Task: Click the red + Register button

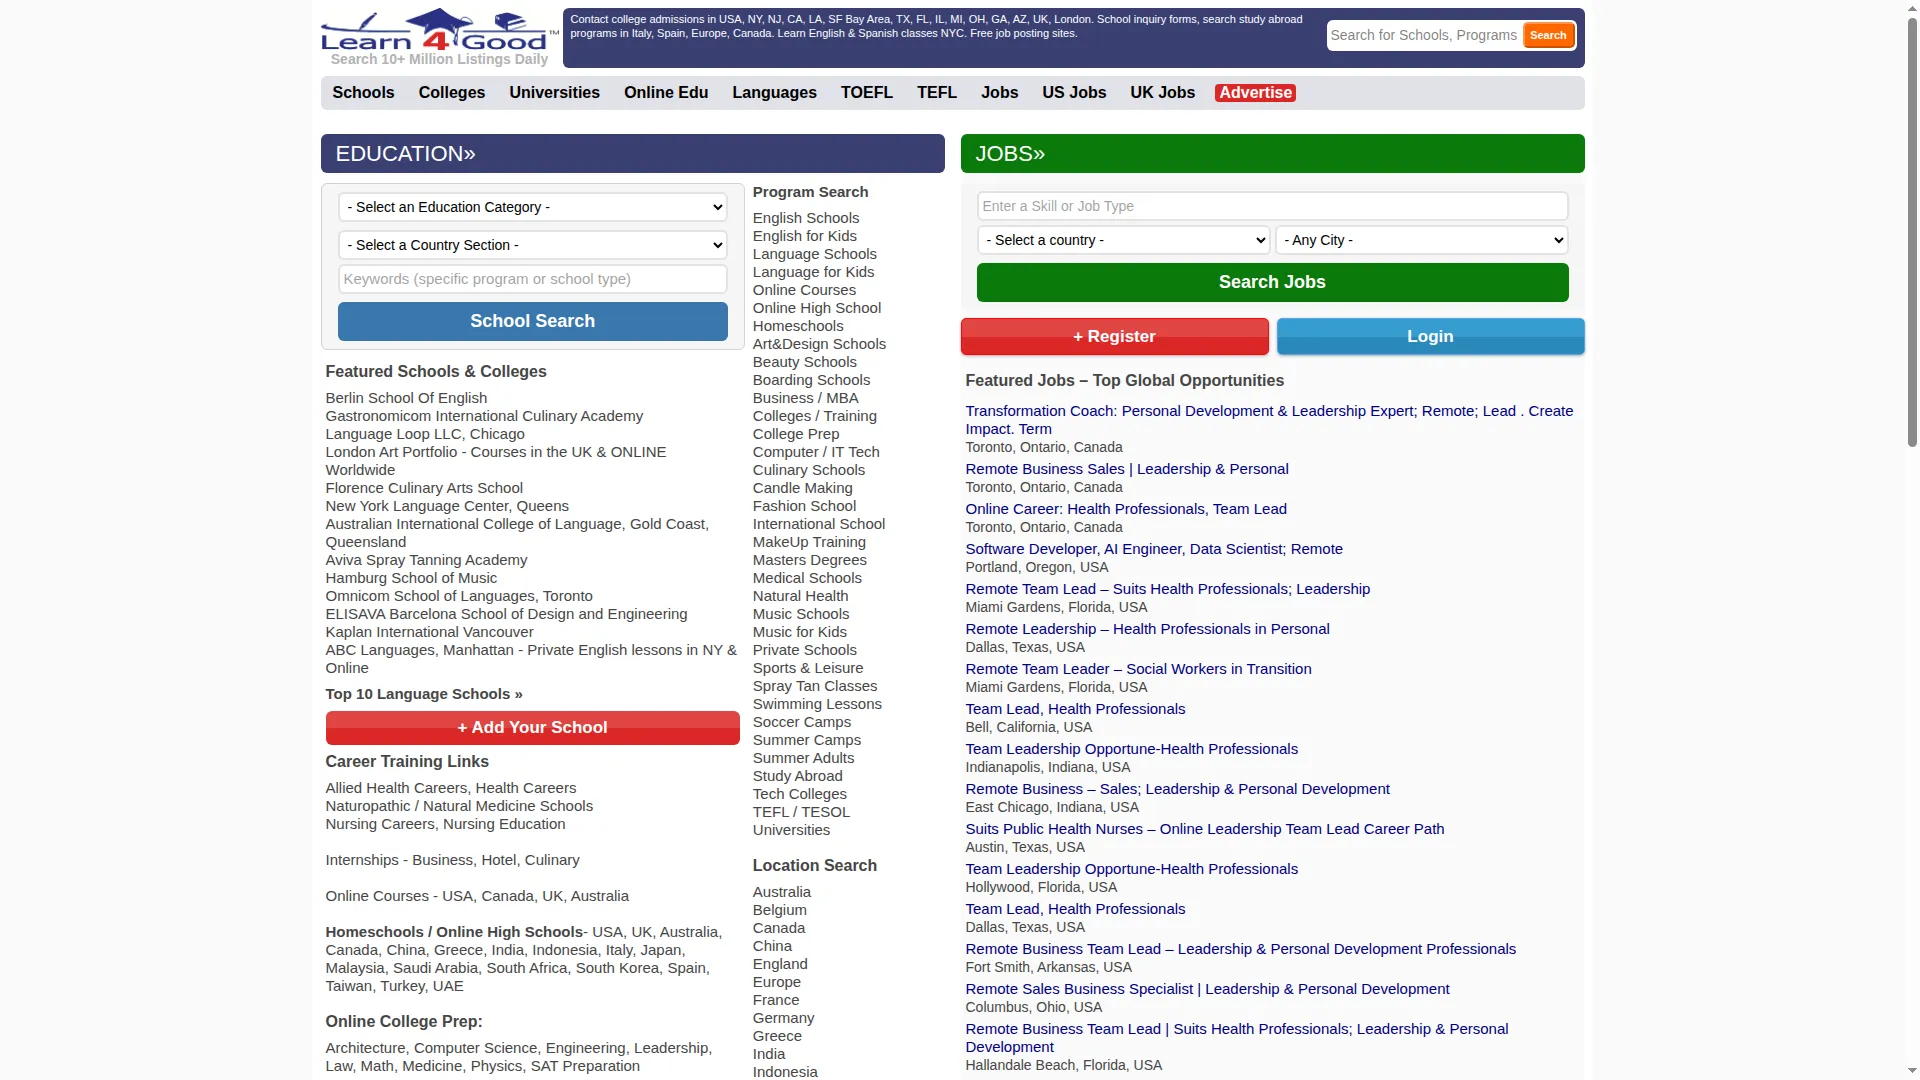Action: pos(1114,336)
